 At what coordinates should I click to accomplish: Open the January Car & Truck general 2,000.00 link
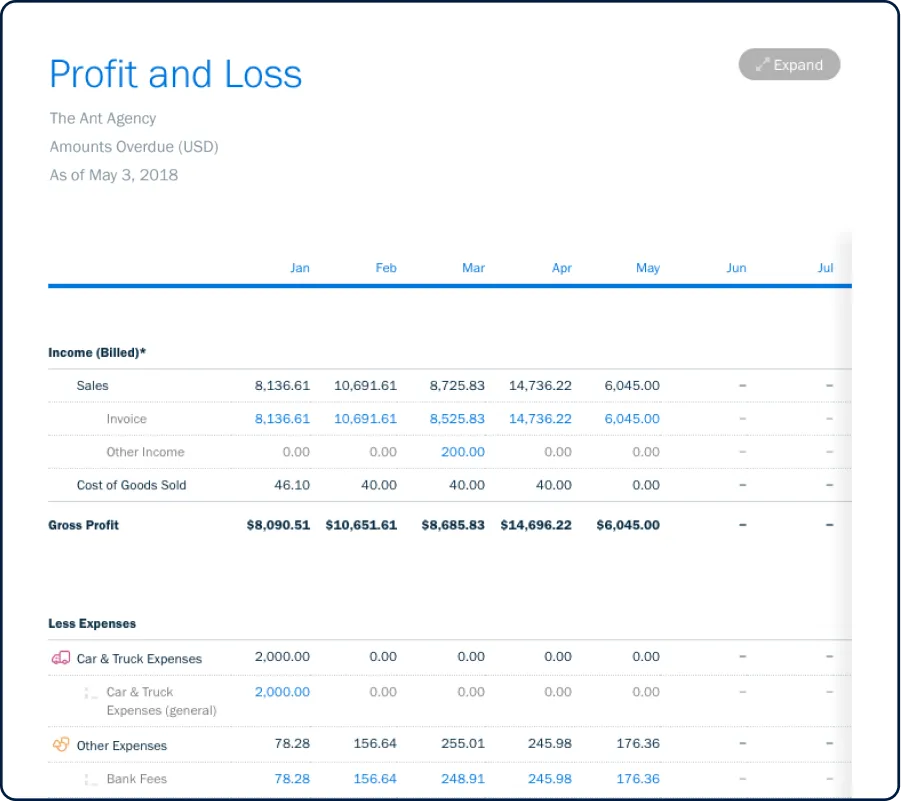282,692
